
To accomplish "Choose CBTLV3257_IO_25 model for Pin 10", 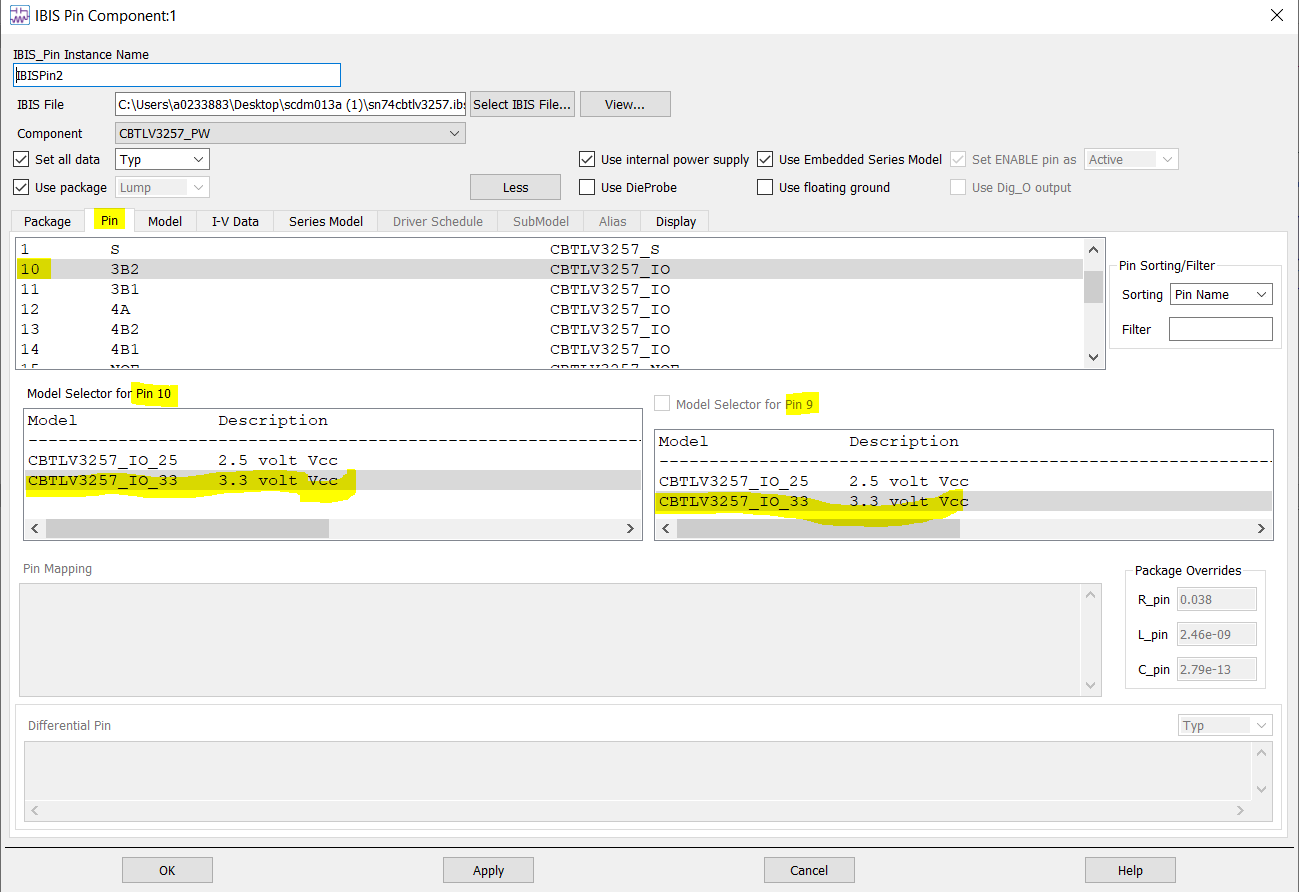I will [x=332, y=460].
